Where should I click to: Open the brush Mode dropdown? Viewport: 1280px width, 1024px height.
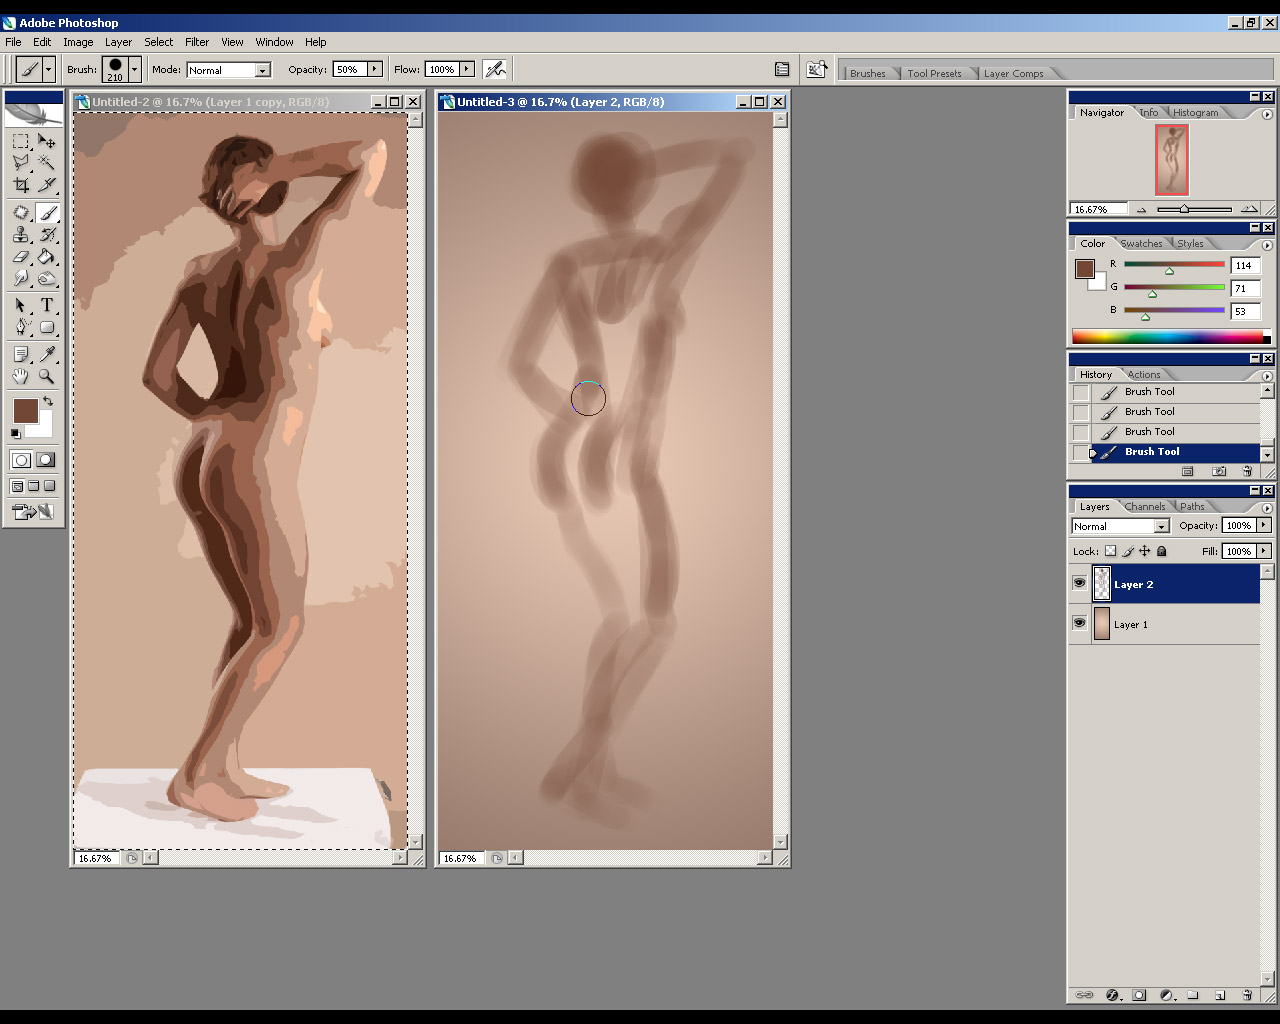coord(262,70)
